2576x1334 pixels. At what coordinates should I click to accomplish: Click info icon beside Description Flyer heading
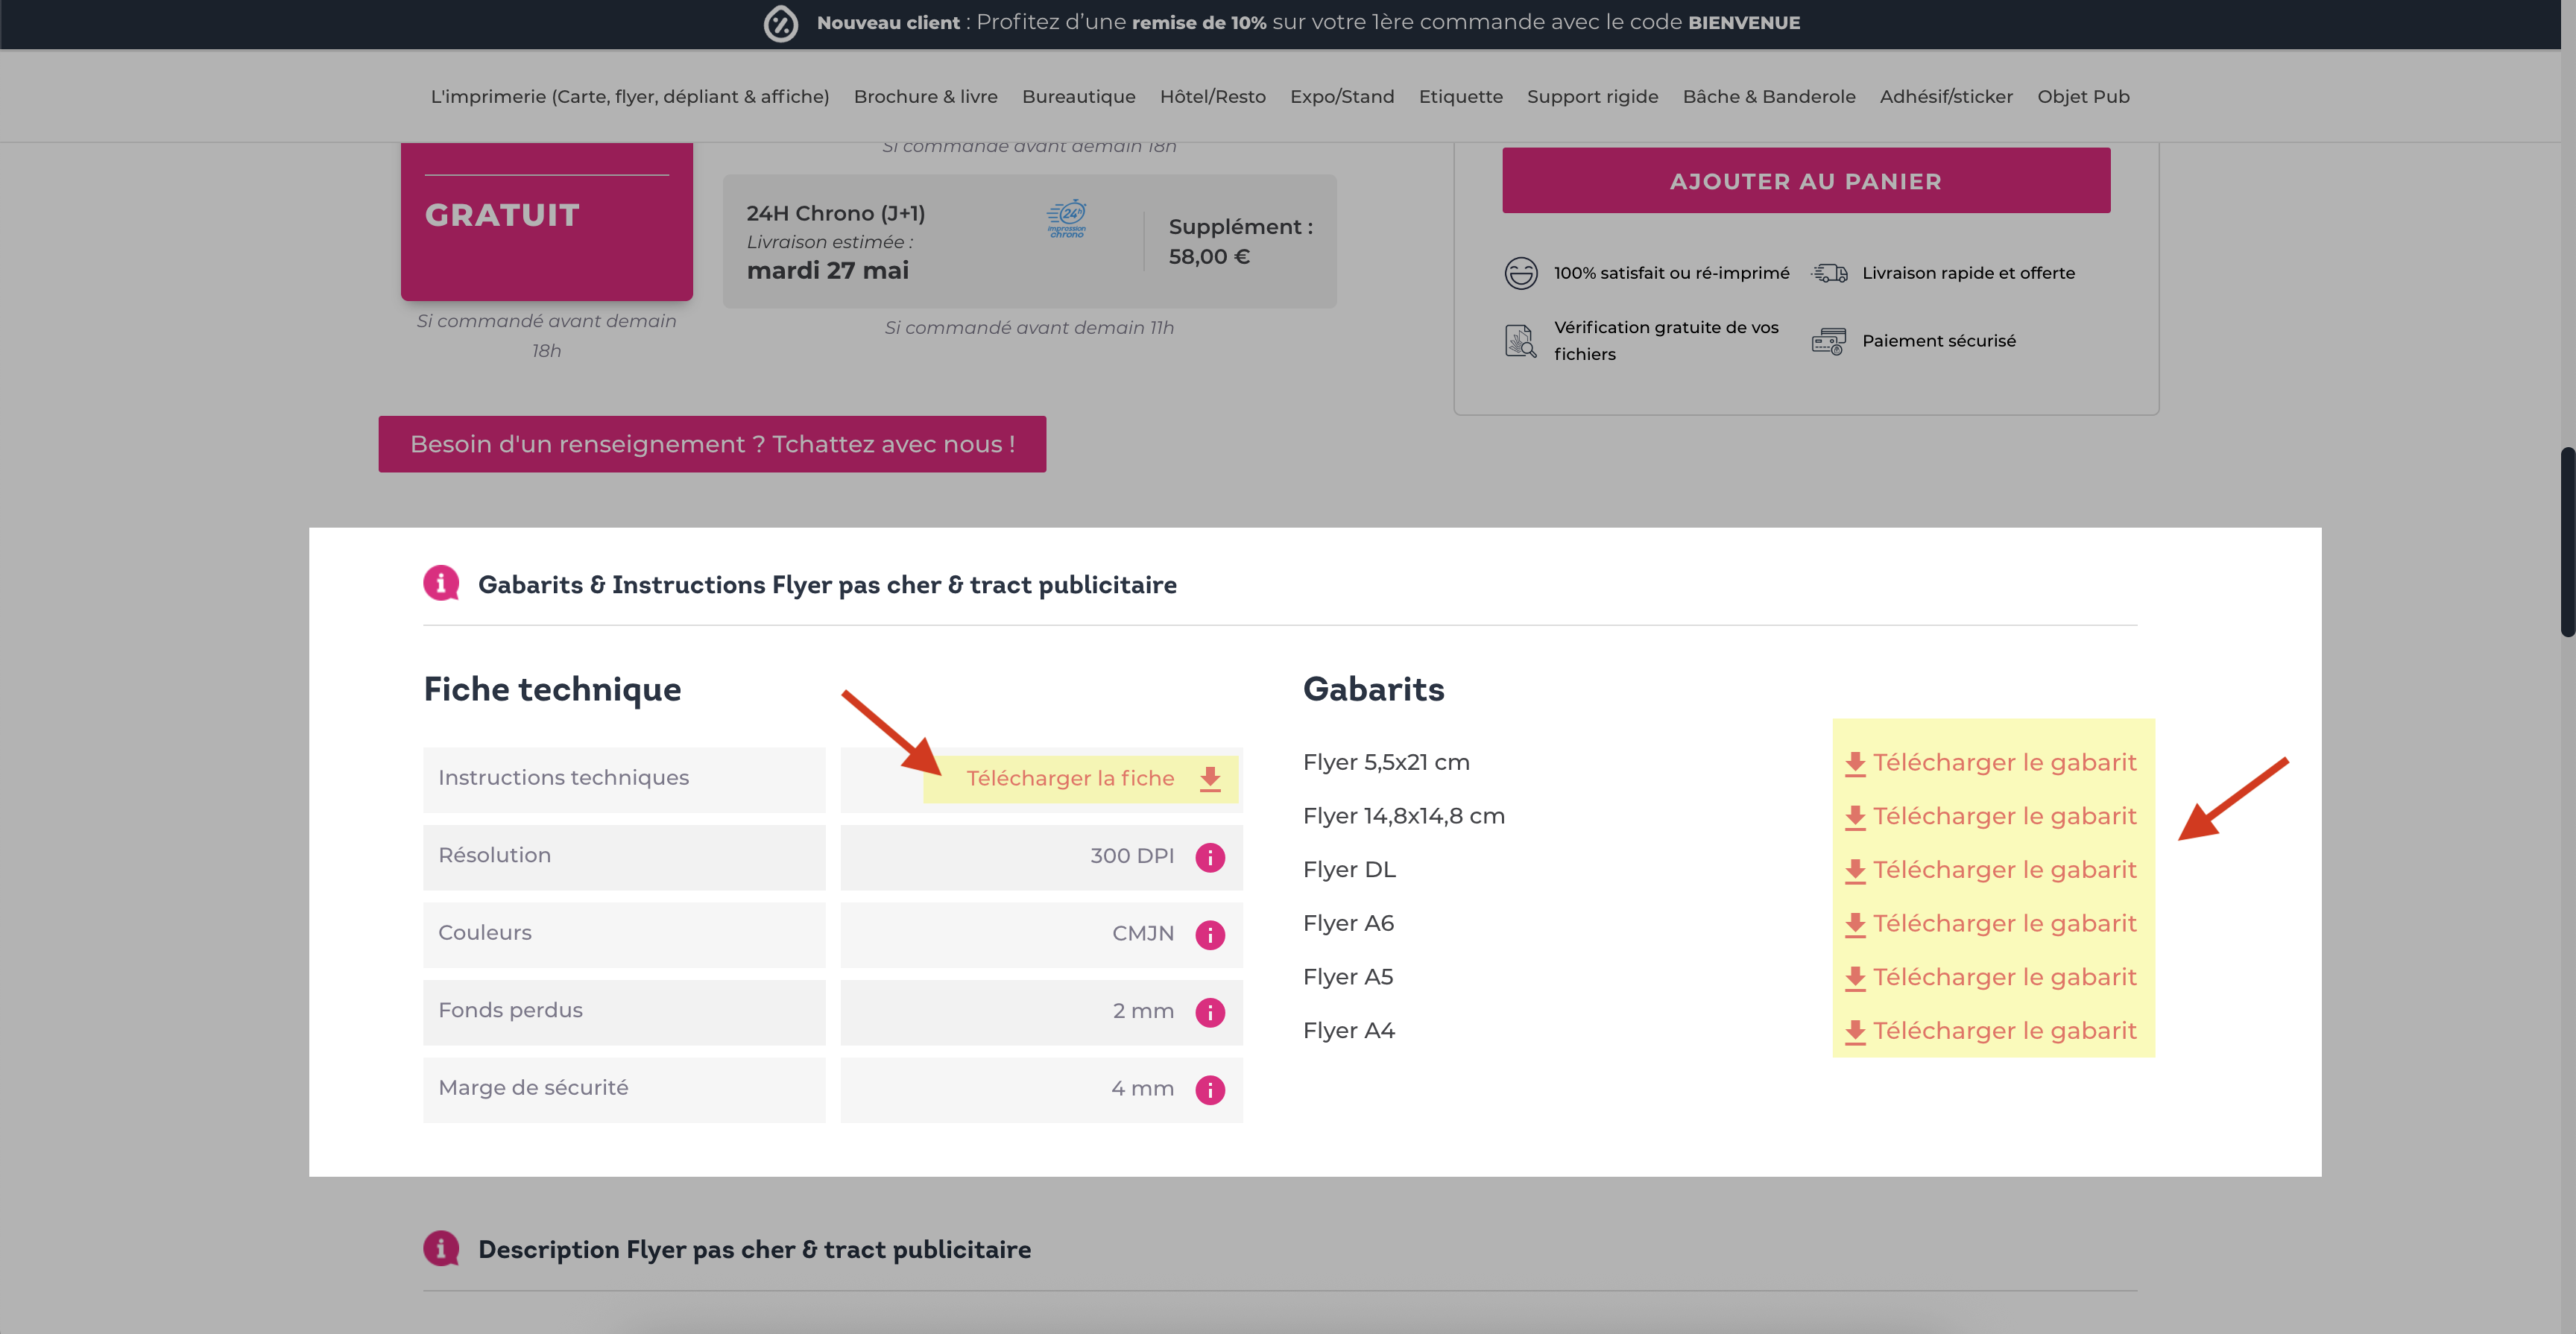tap(441, 1248)
